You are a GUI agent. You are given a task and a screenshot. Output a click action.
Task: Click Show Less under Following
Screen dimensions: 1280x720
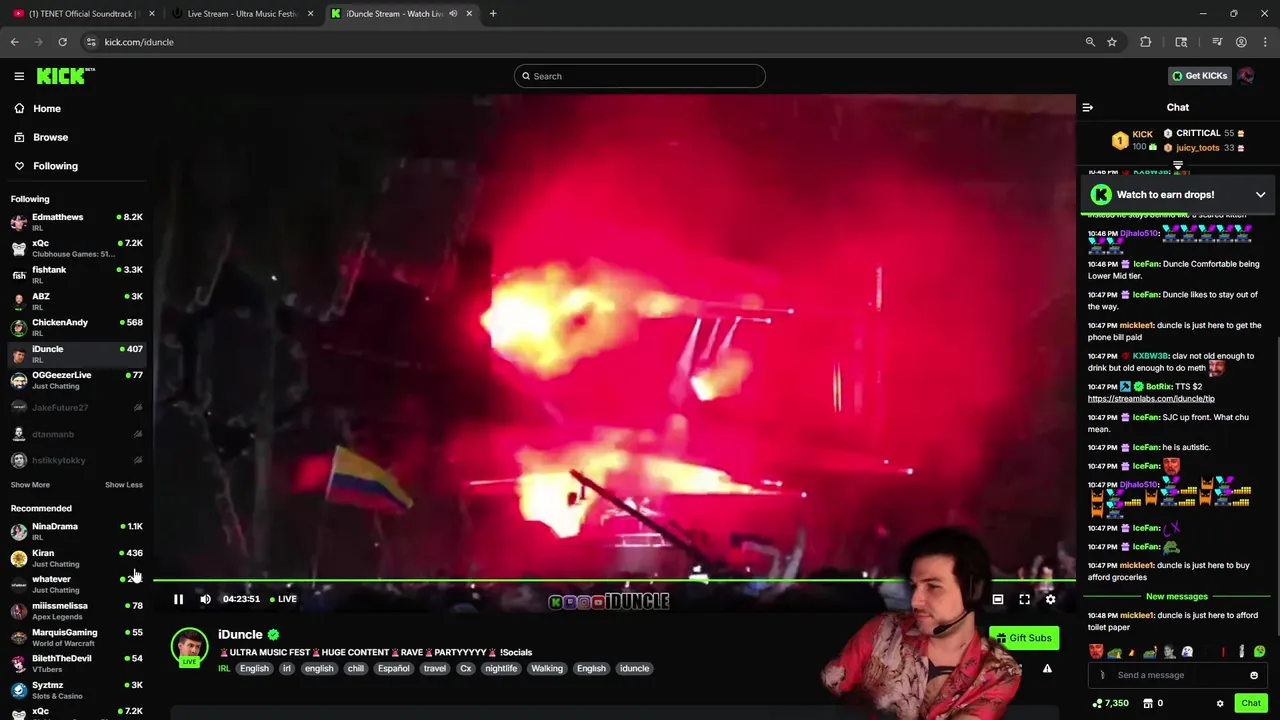(x=124, y=485)
